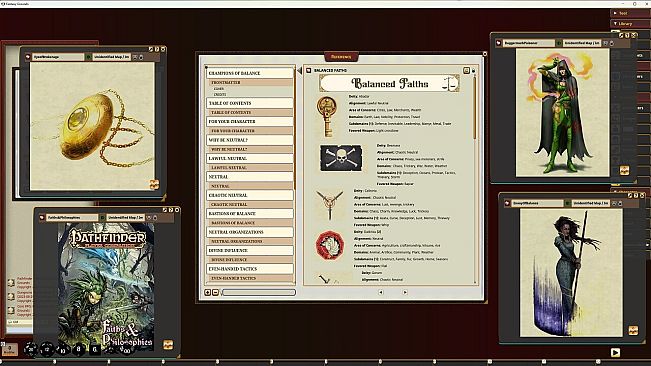
Task: Toggle the lock in the amulet image window
Action: [141, 57]
